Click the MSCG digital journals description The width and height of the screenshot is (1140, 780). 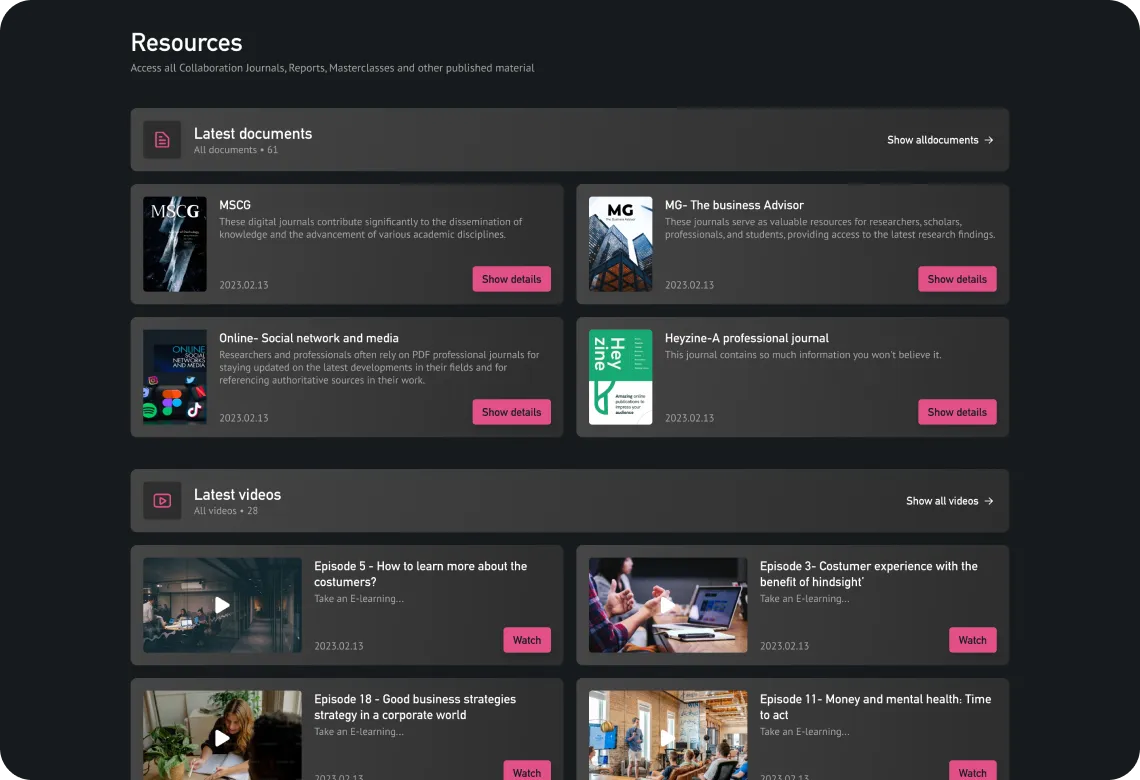coord(371,228)
